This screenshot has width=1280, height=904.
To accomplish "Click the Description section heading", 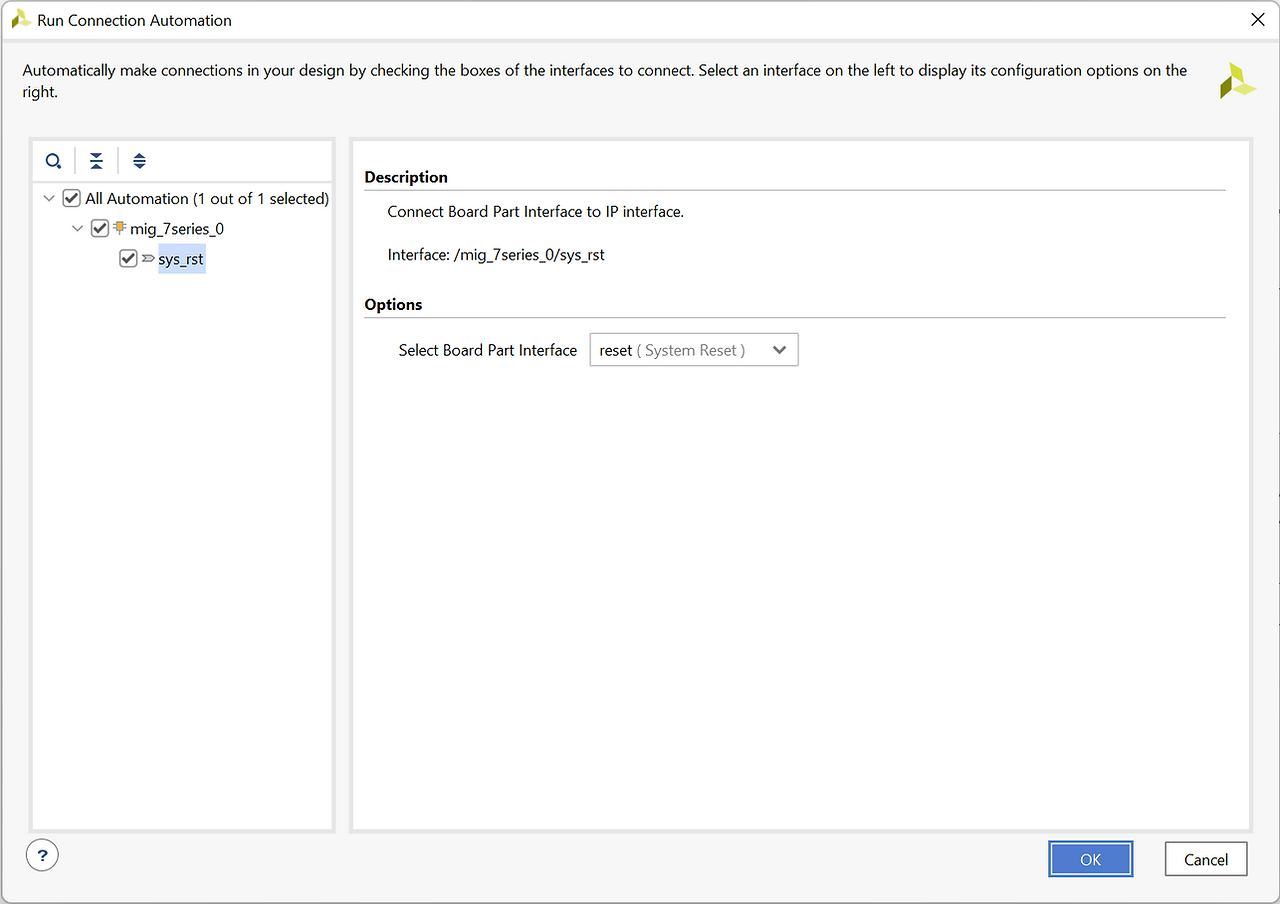I will (x=406, y=177).
